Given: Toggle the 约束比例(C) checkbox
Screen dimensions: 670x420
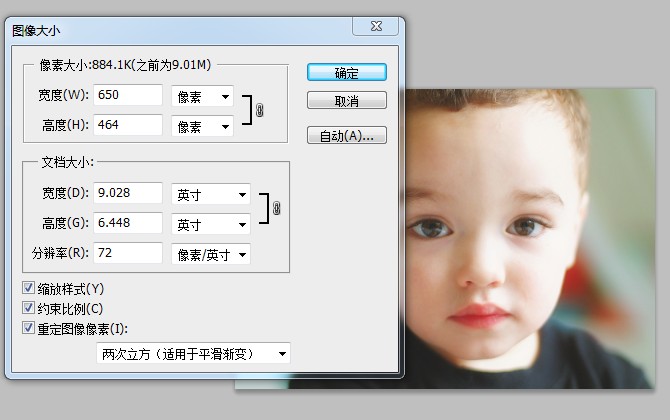Looking at the screenshot, I should pos(28,308).
